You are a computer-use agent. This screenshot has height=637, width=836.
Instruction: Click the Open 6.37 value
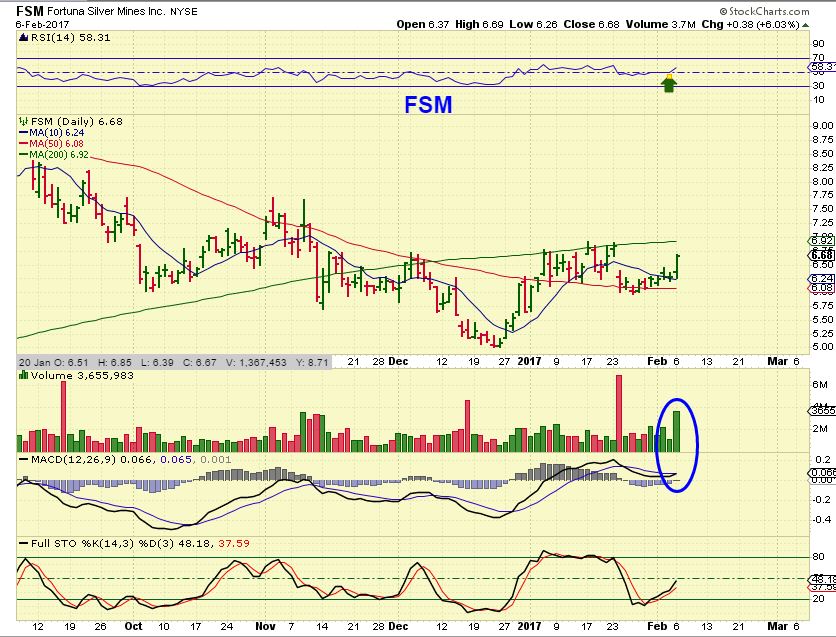(x=423, y=25)
